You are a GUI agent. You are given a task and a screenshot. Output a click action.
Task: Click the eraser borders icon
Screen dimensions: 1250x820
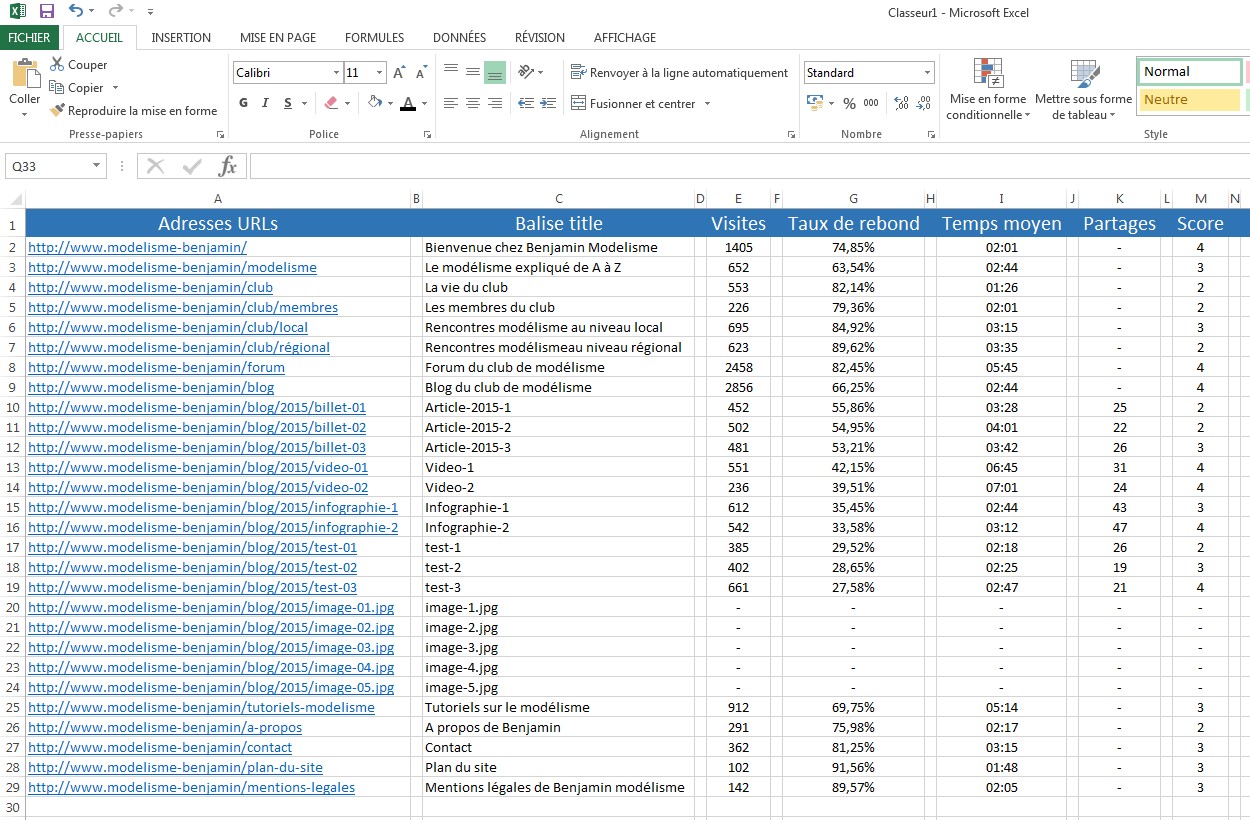pyautogui.click(x=331, y=103)
